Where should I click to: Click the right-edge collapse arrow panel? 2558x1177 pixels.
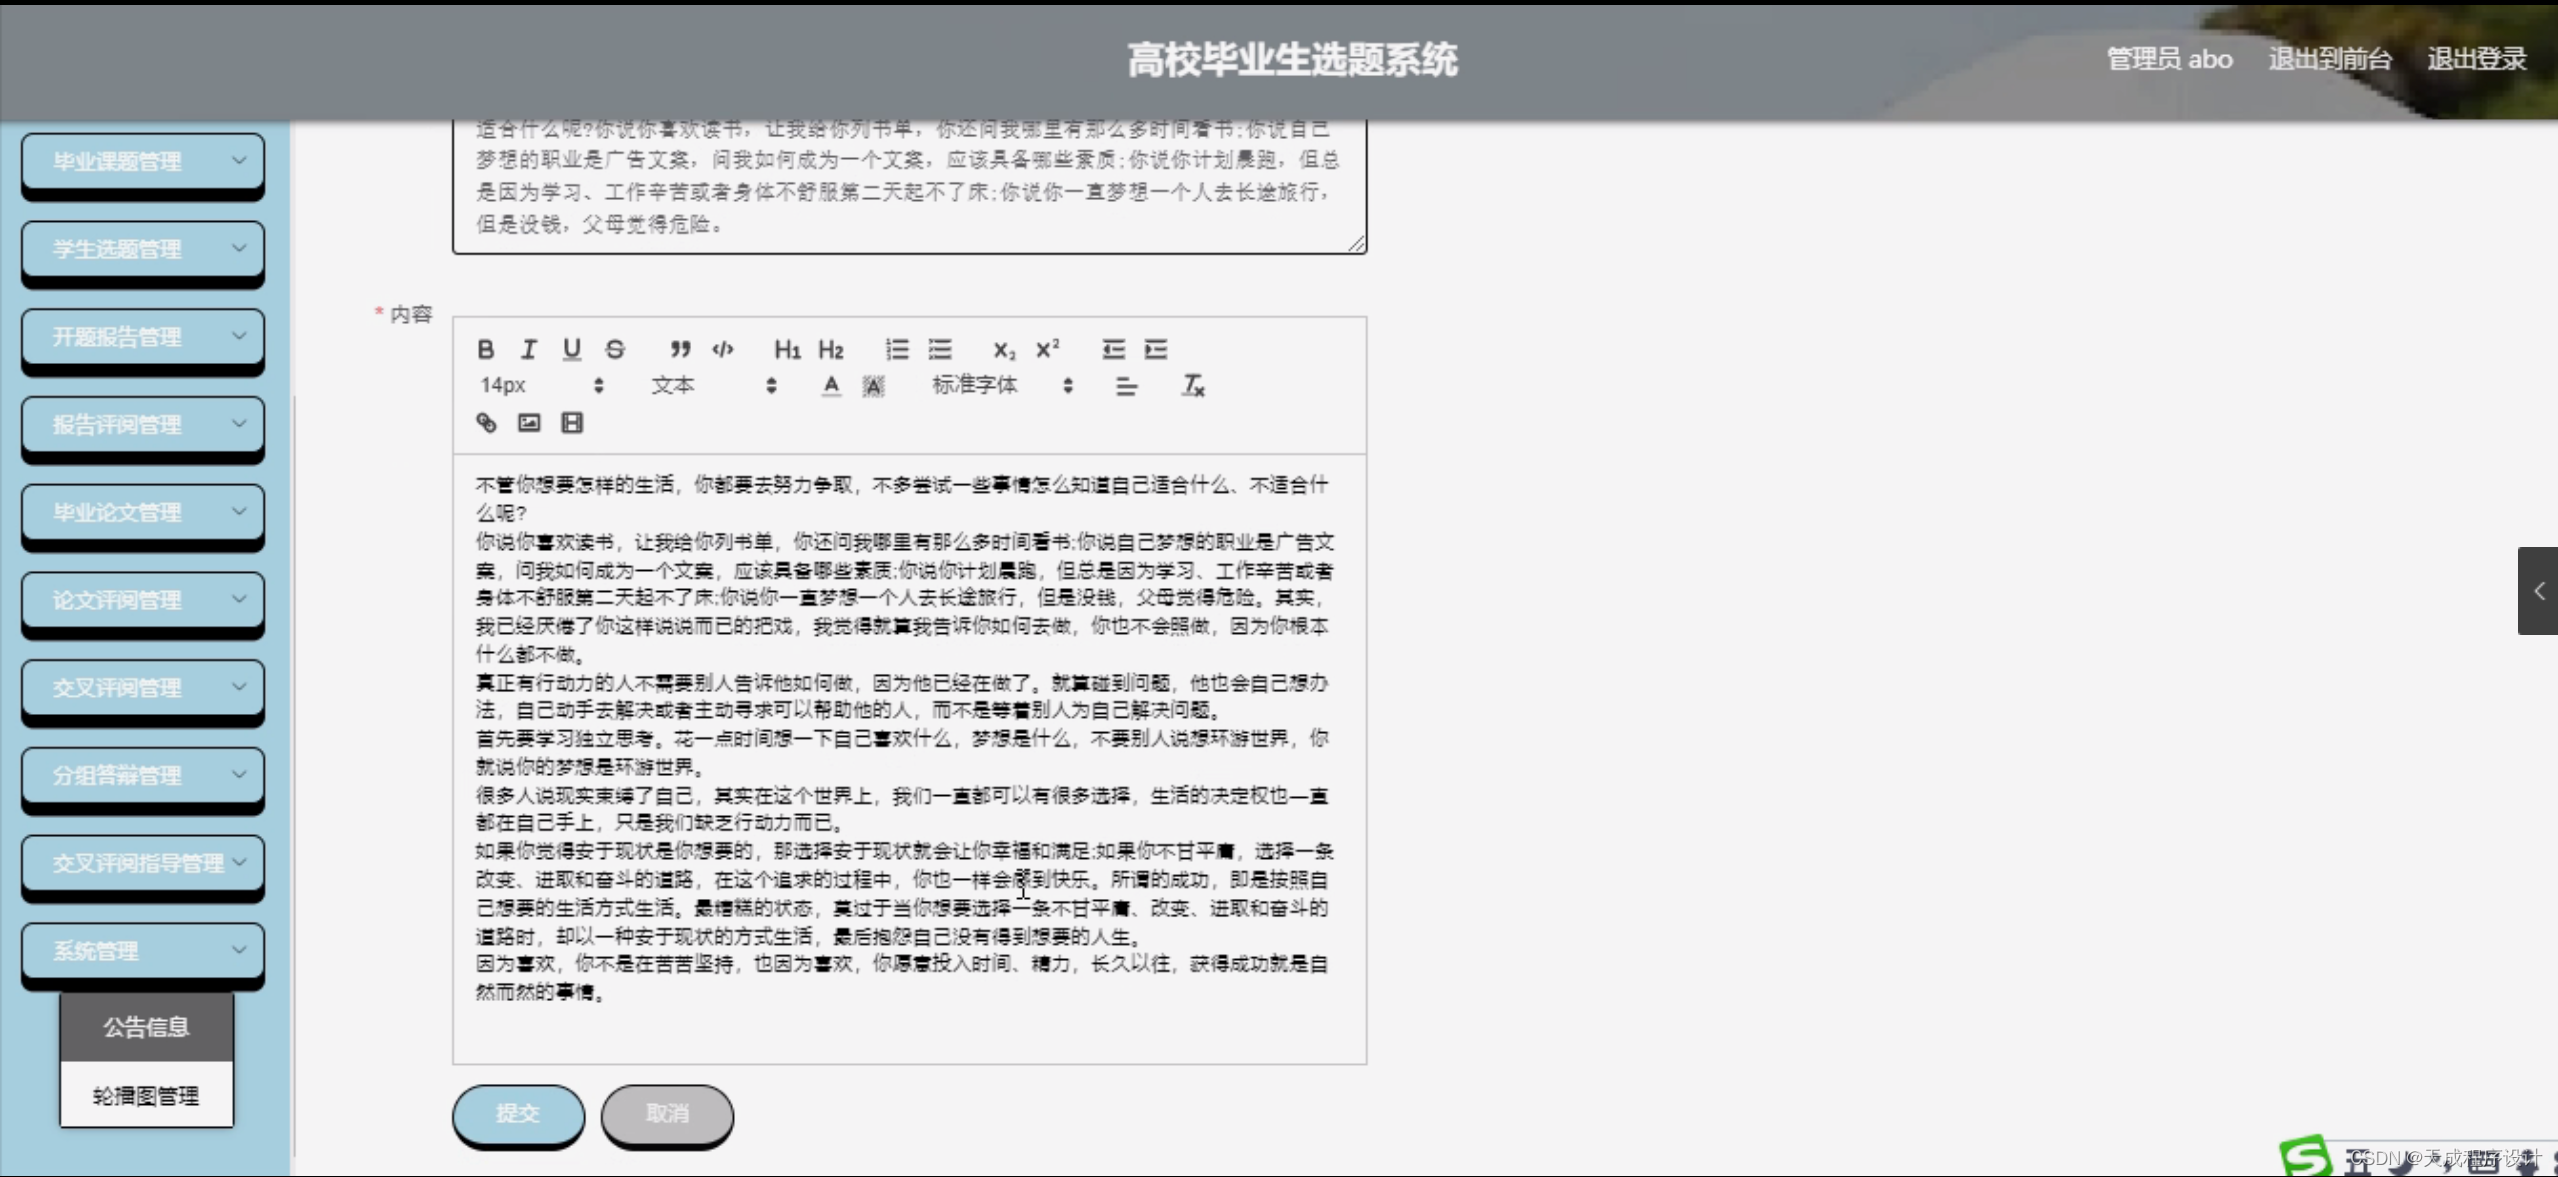click(x=2538, y=591)
